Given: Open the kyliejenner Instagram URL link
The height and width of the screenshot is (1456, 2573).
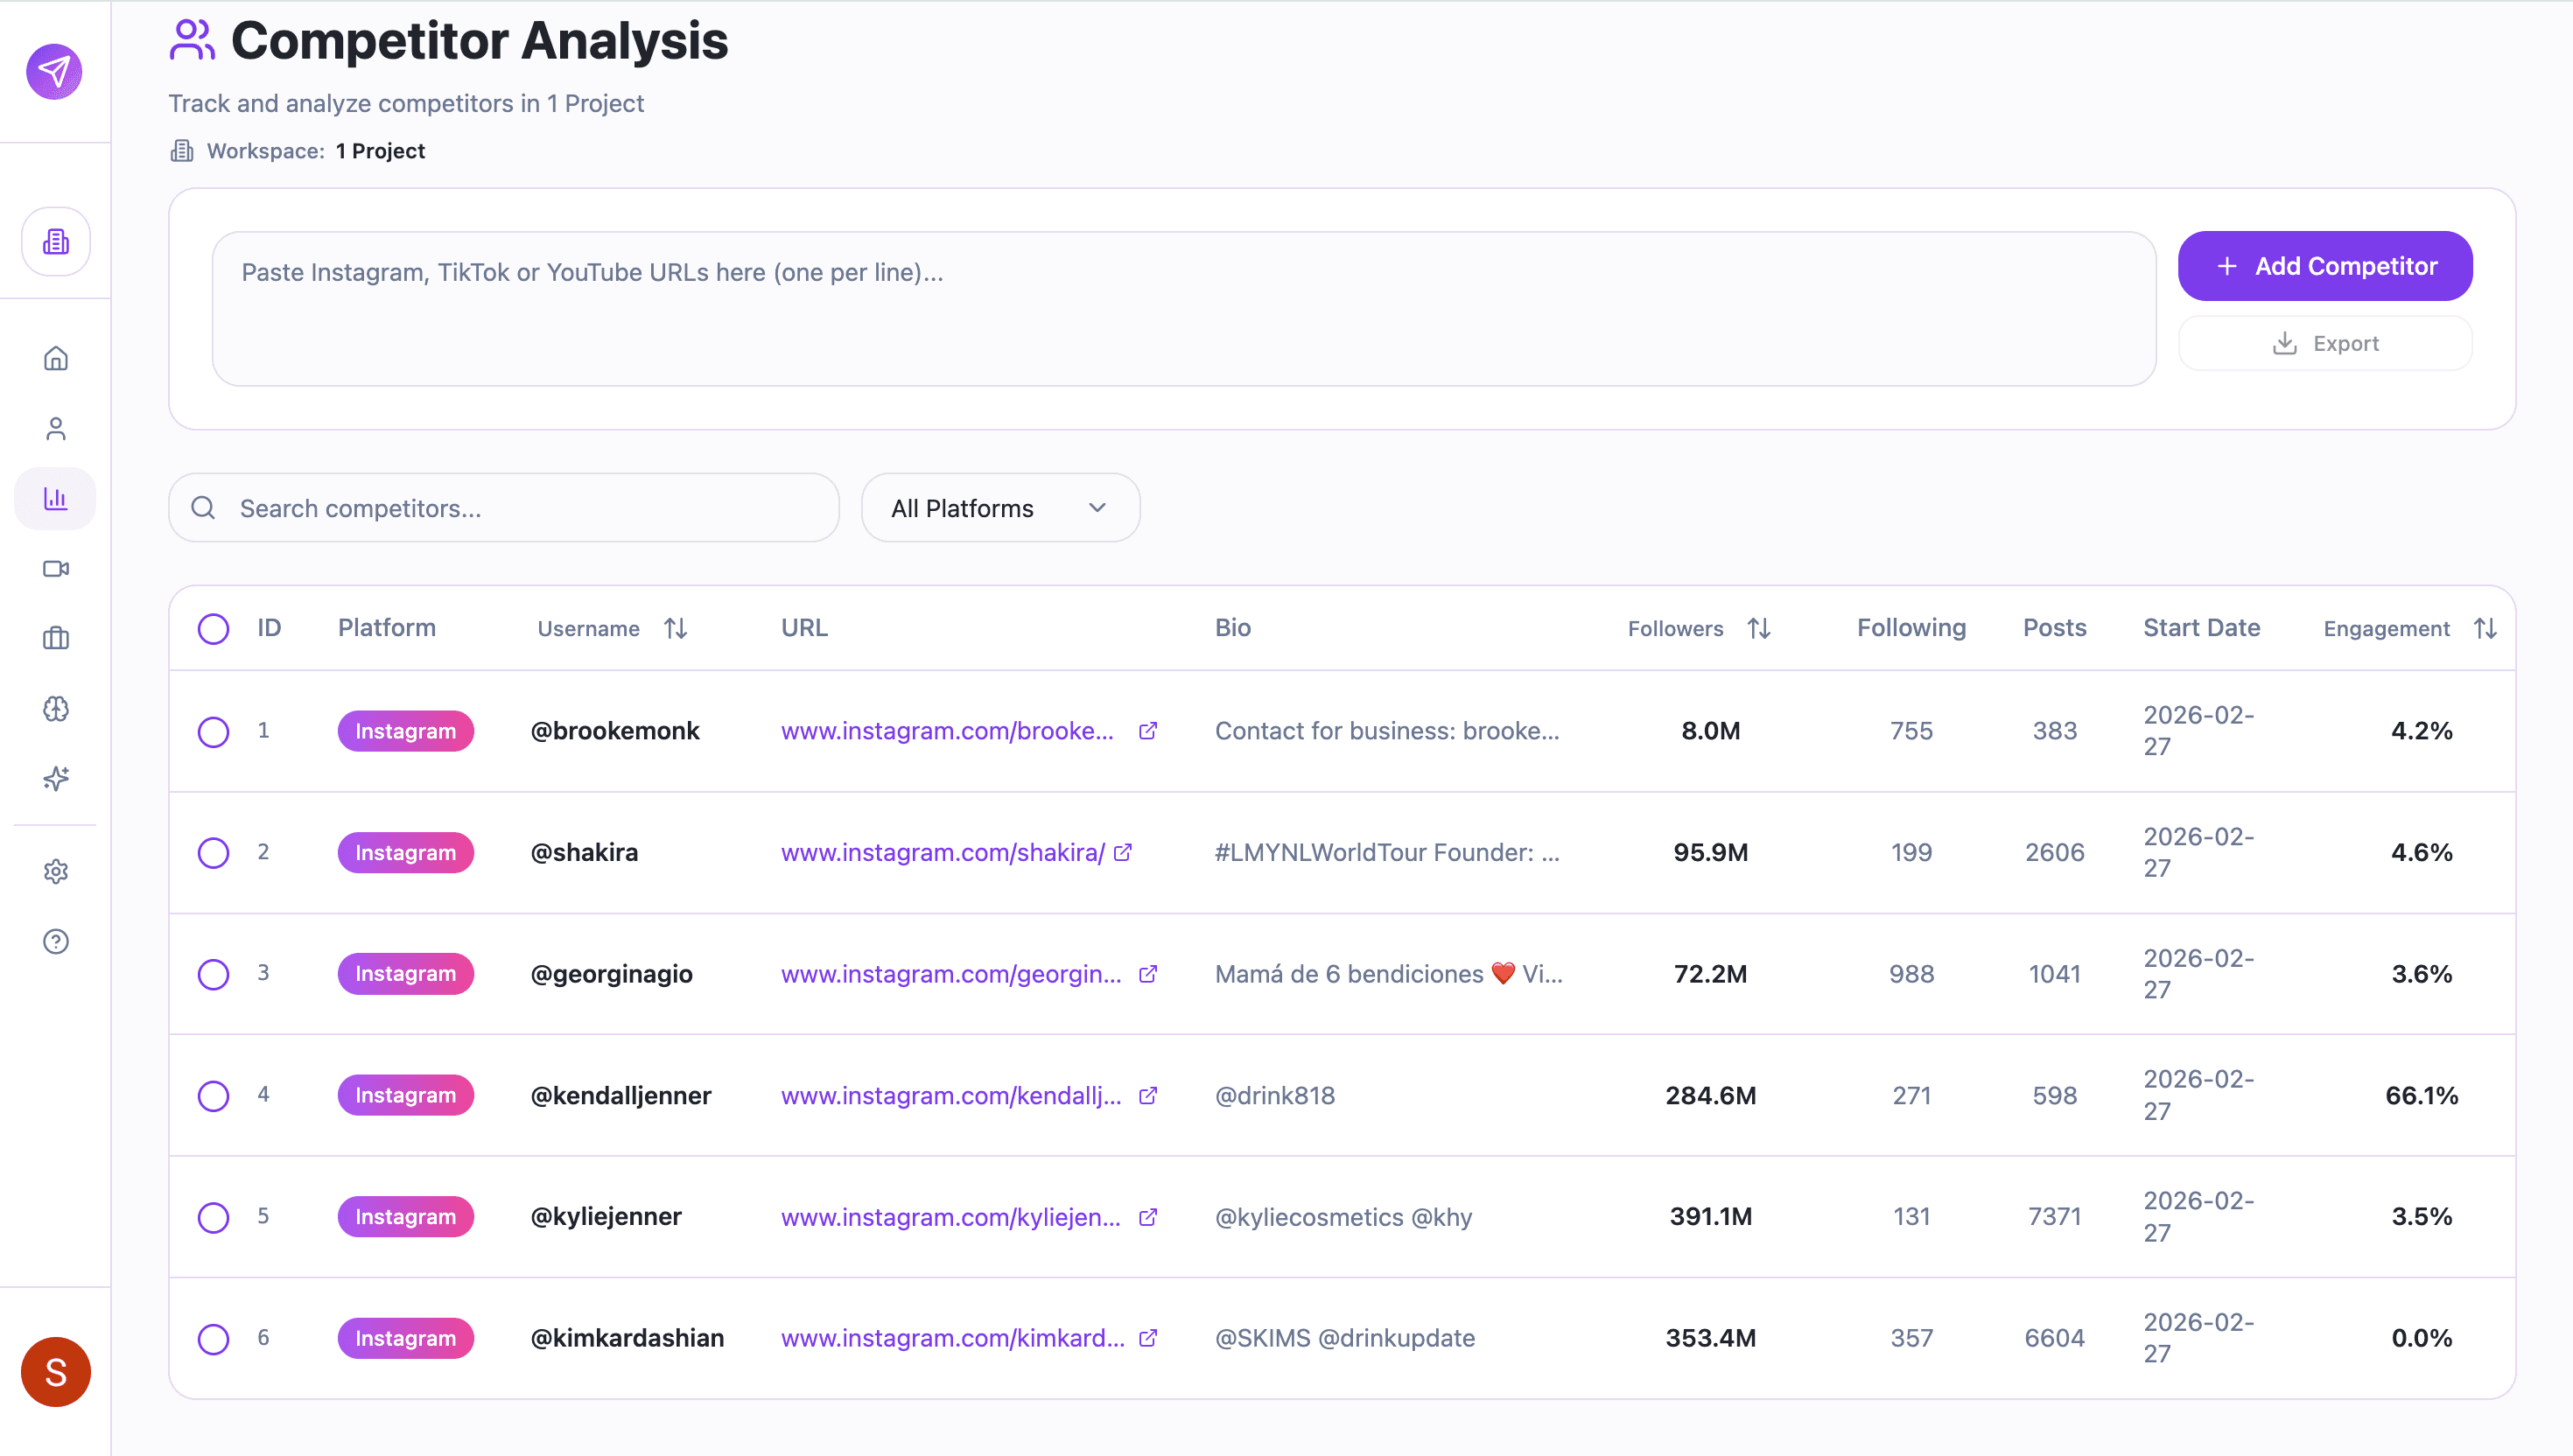Looking at the screenshot, I should tap(950, 1217).
